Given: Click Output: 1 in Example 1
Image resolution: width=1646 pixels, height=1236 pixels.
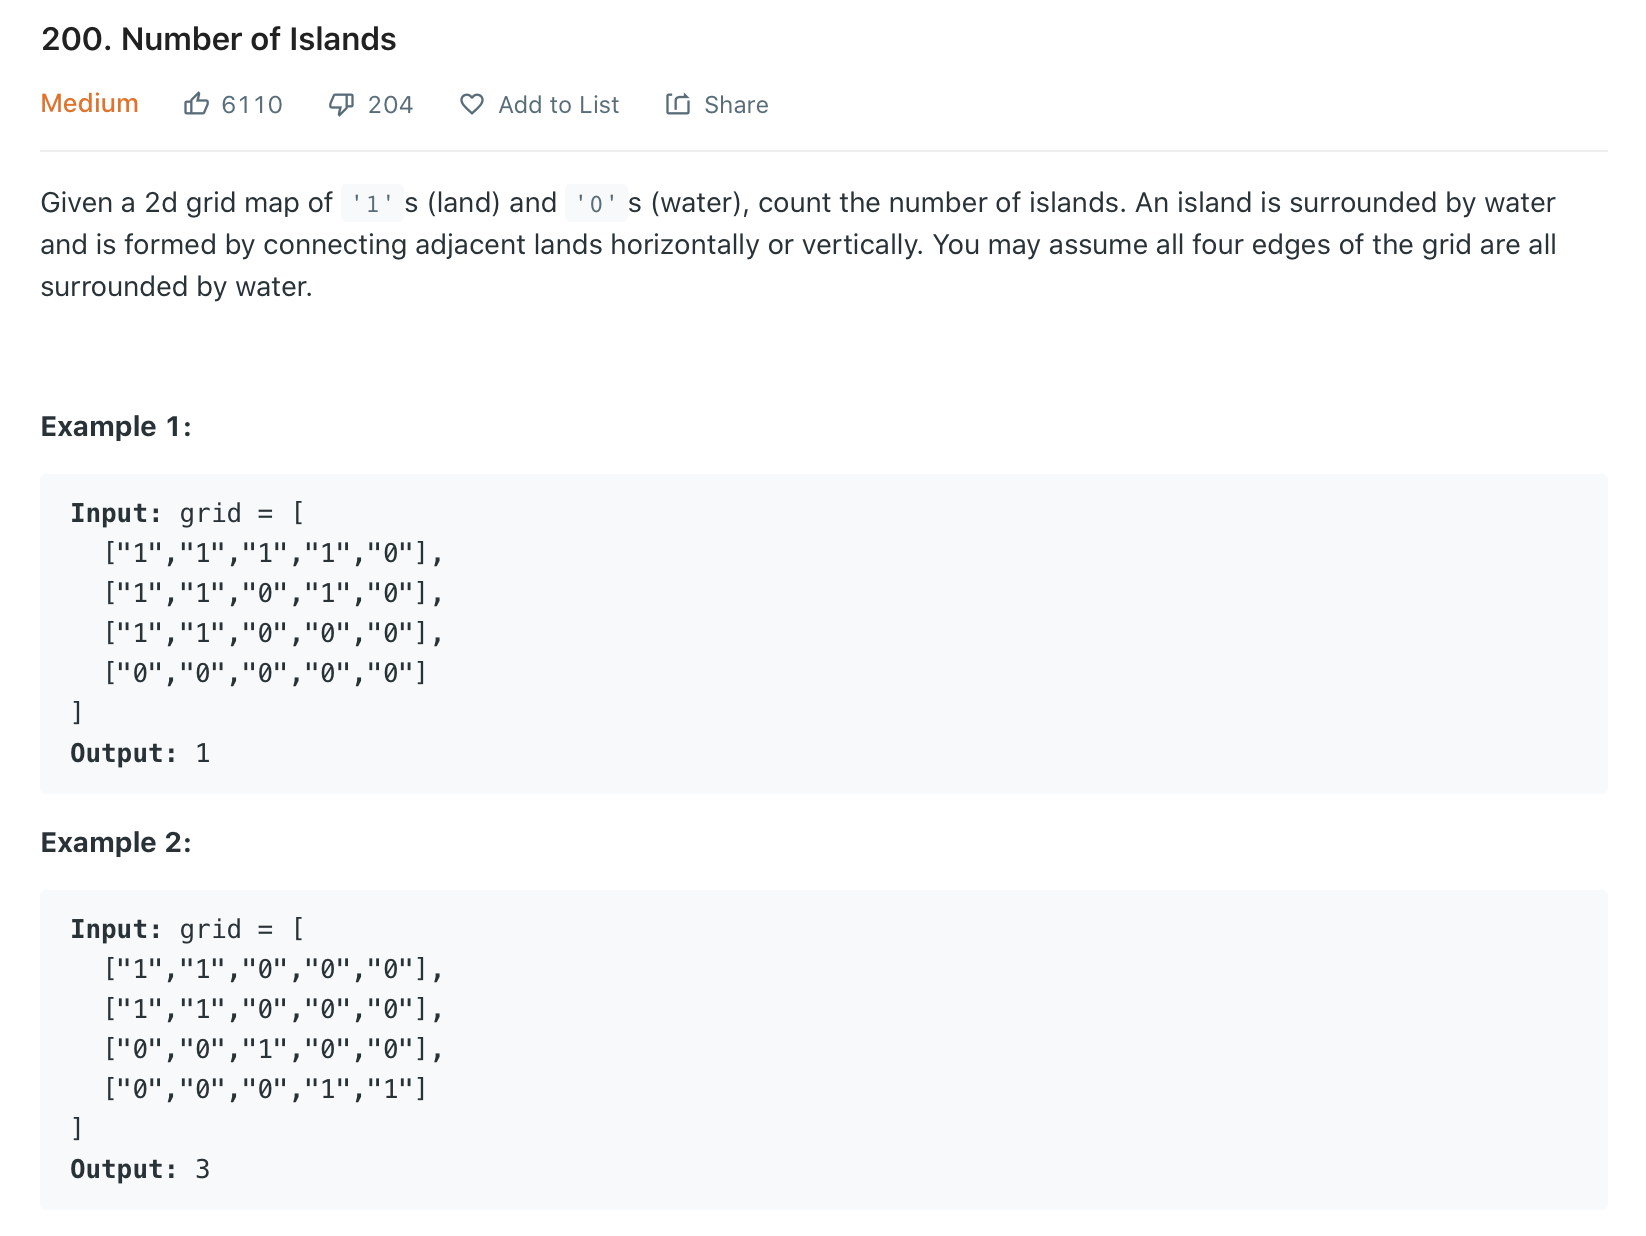Looking at the screenshot, I should pos(140,753).
